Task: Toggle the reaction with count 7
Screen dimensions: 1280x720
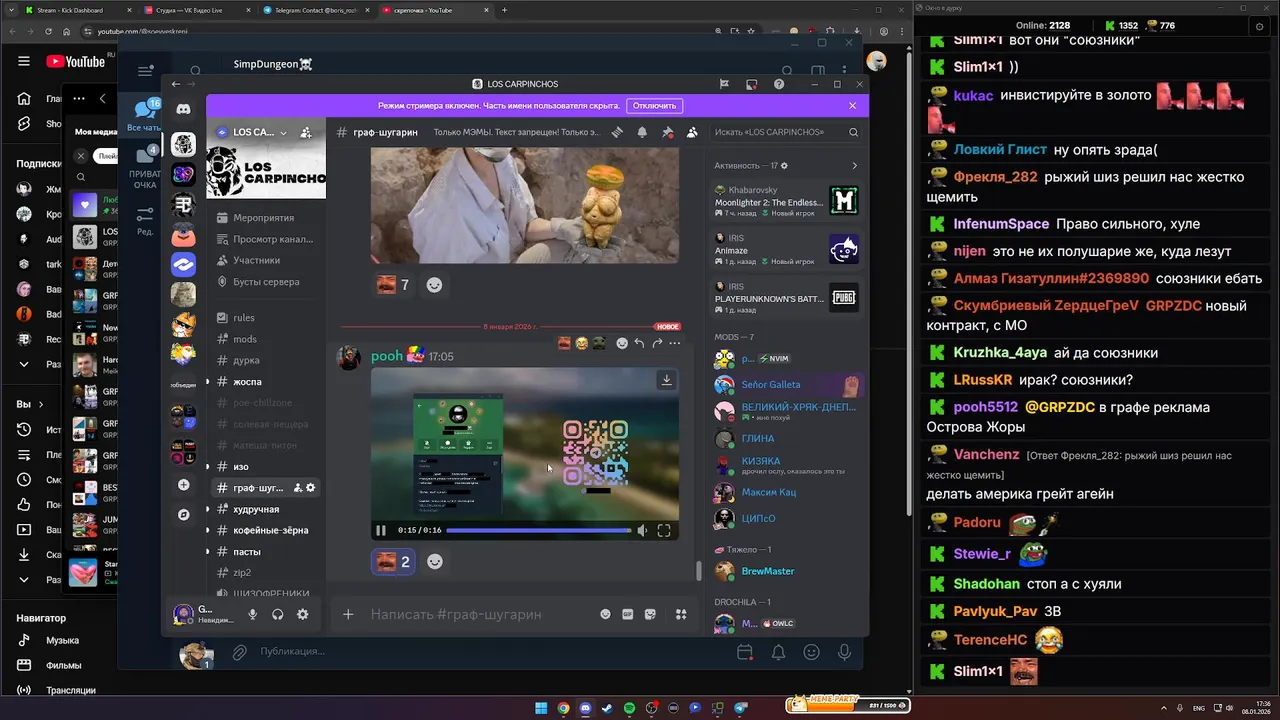Action: (x=393, y=285)
